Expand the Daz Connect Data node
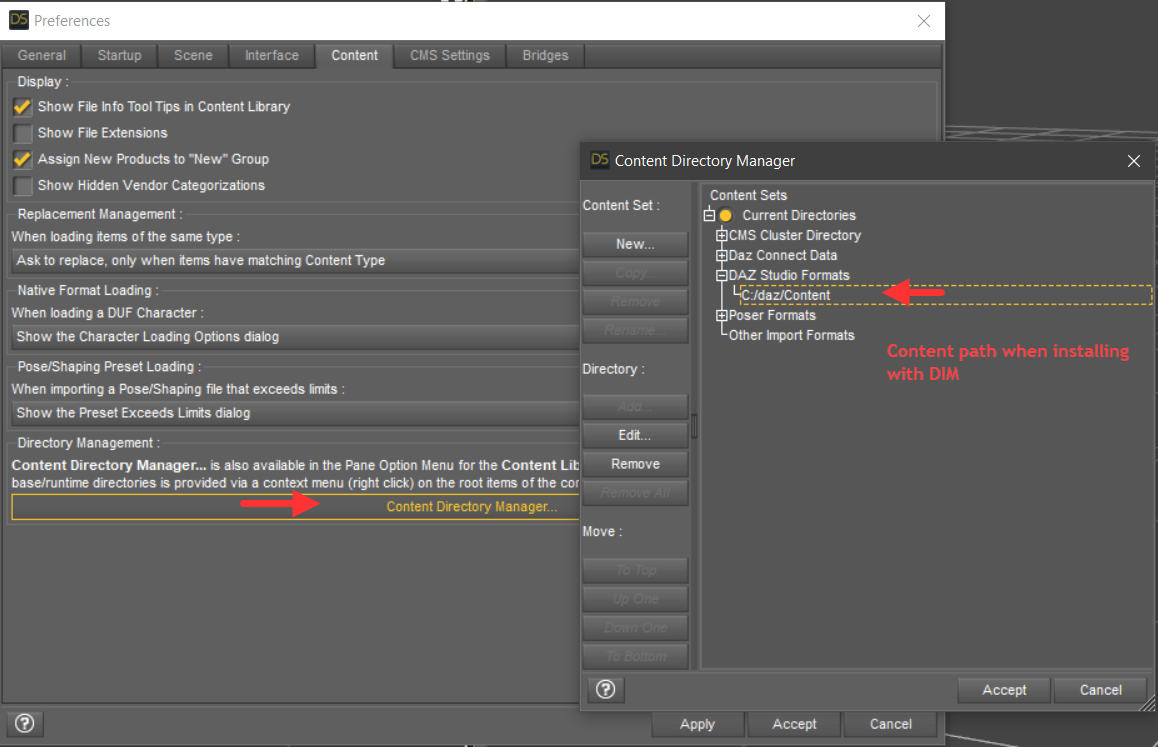This screenshot has width=1158, height=747. [x=722, y=255]
